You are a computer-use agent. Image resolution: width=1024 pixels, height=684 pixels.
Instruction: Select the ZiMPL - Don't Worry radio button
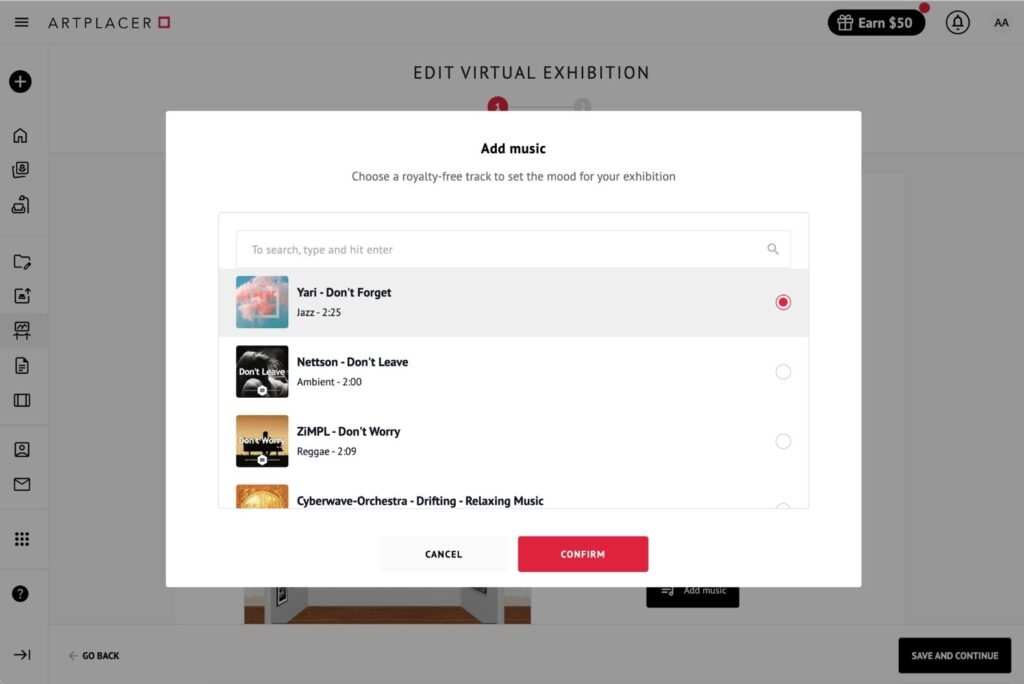click(782, 442)
